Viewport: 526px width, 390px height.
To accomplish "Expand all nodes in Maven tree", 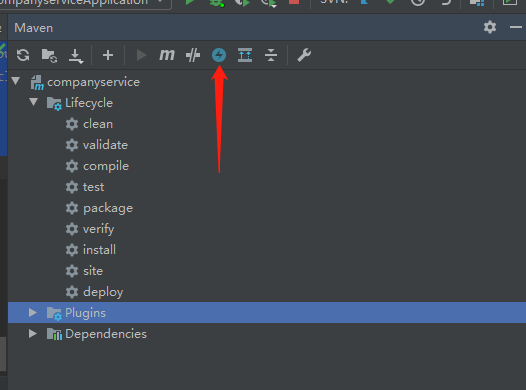I will pyautogui.click(x=245, y=55).
